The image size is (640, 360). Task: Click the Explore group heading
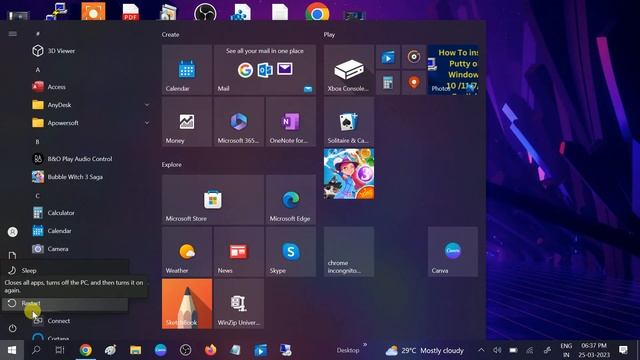[172, 164]
